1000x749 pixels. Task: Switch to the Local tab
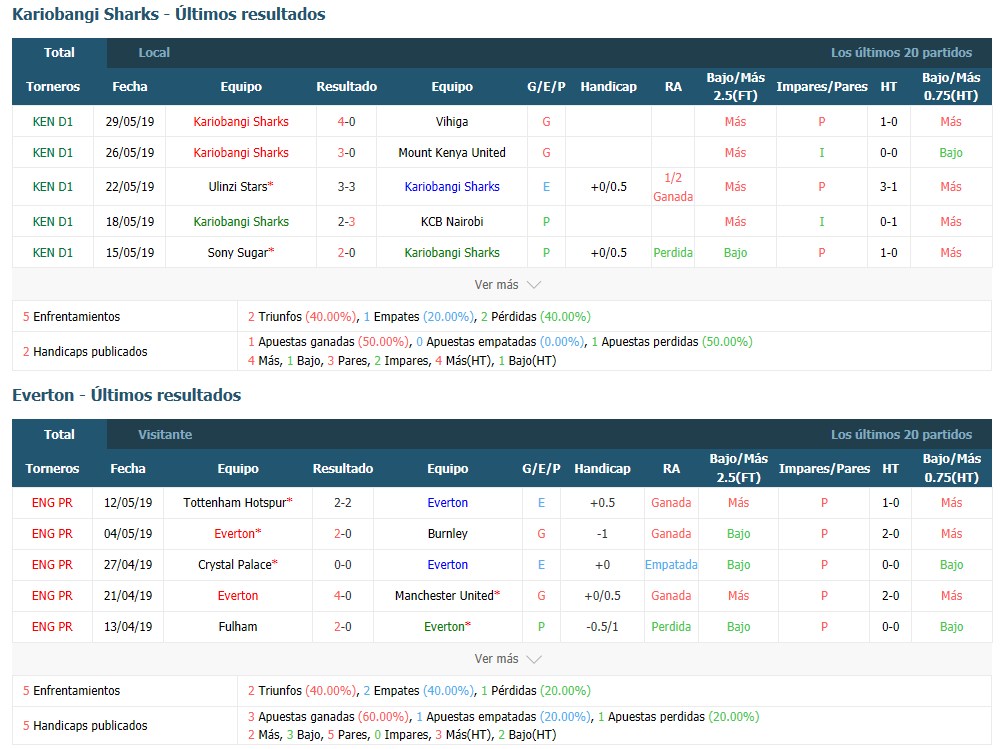tap(154, 53)
